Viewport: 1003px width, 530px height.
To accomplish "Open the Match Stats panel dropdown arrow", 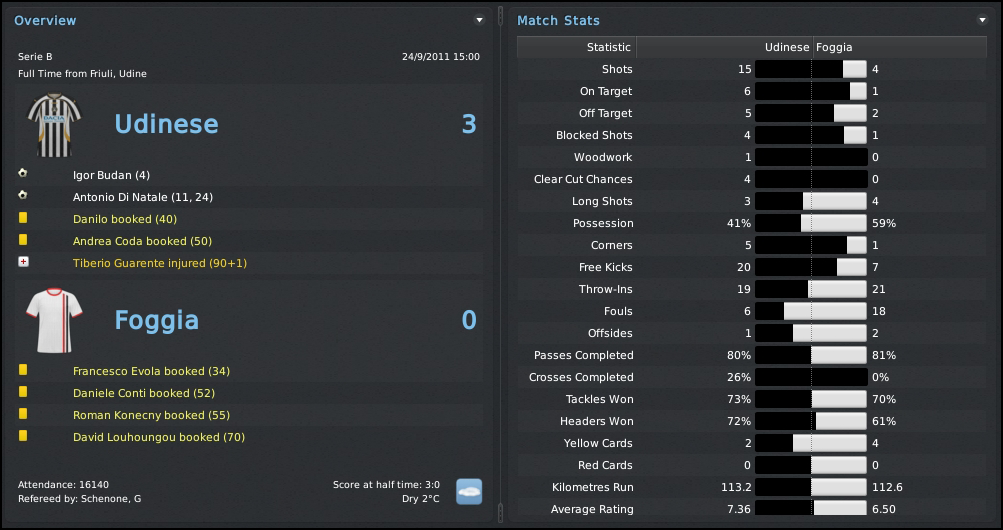I will tap(982, 20).
